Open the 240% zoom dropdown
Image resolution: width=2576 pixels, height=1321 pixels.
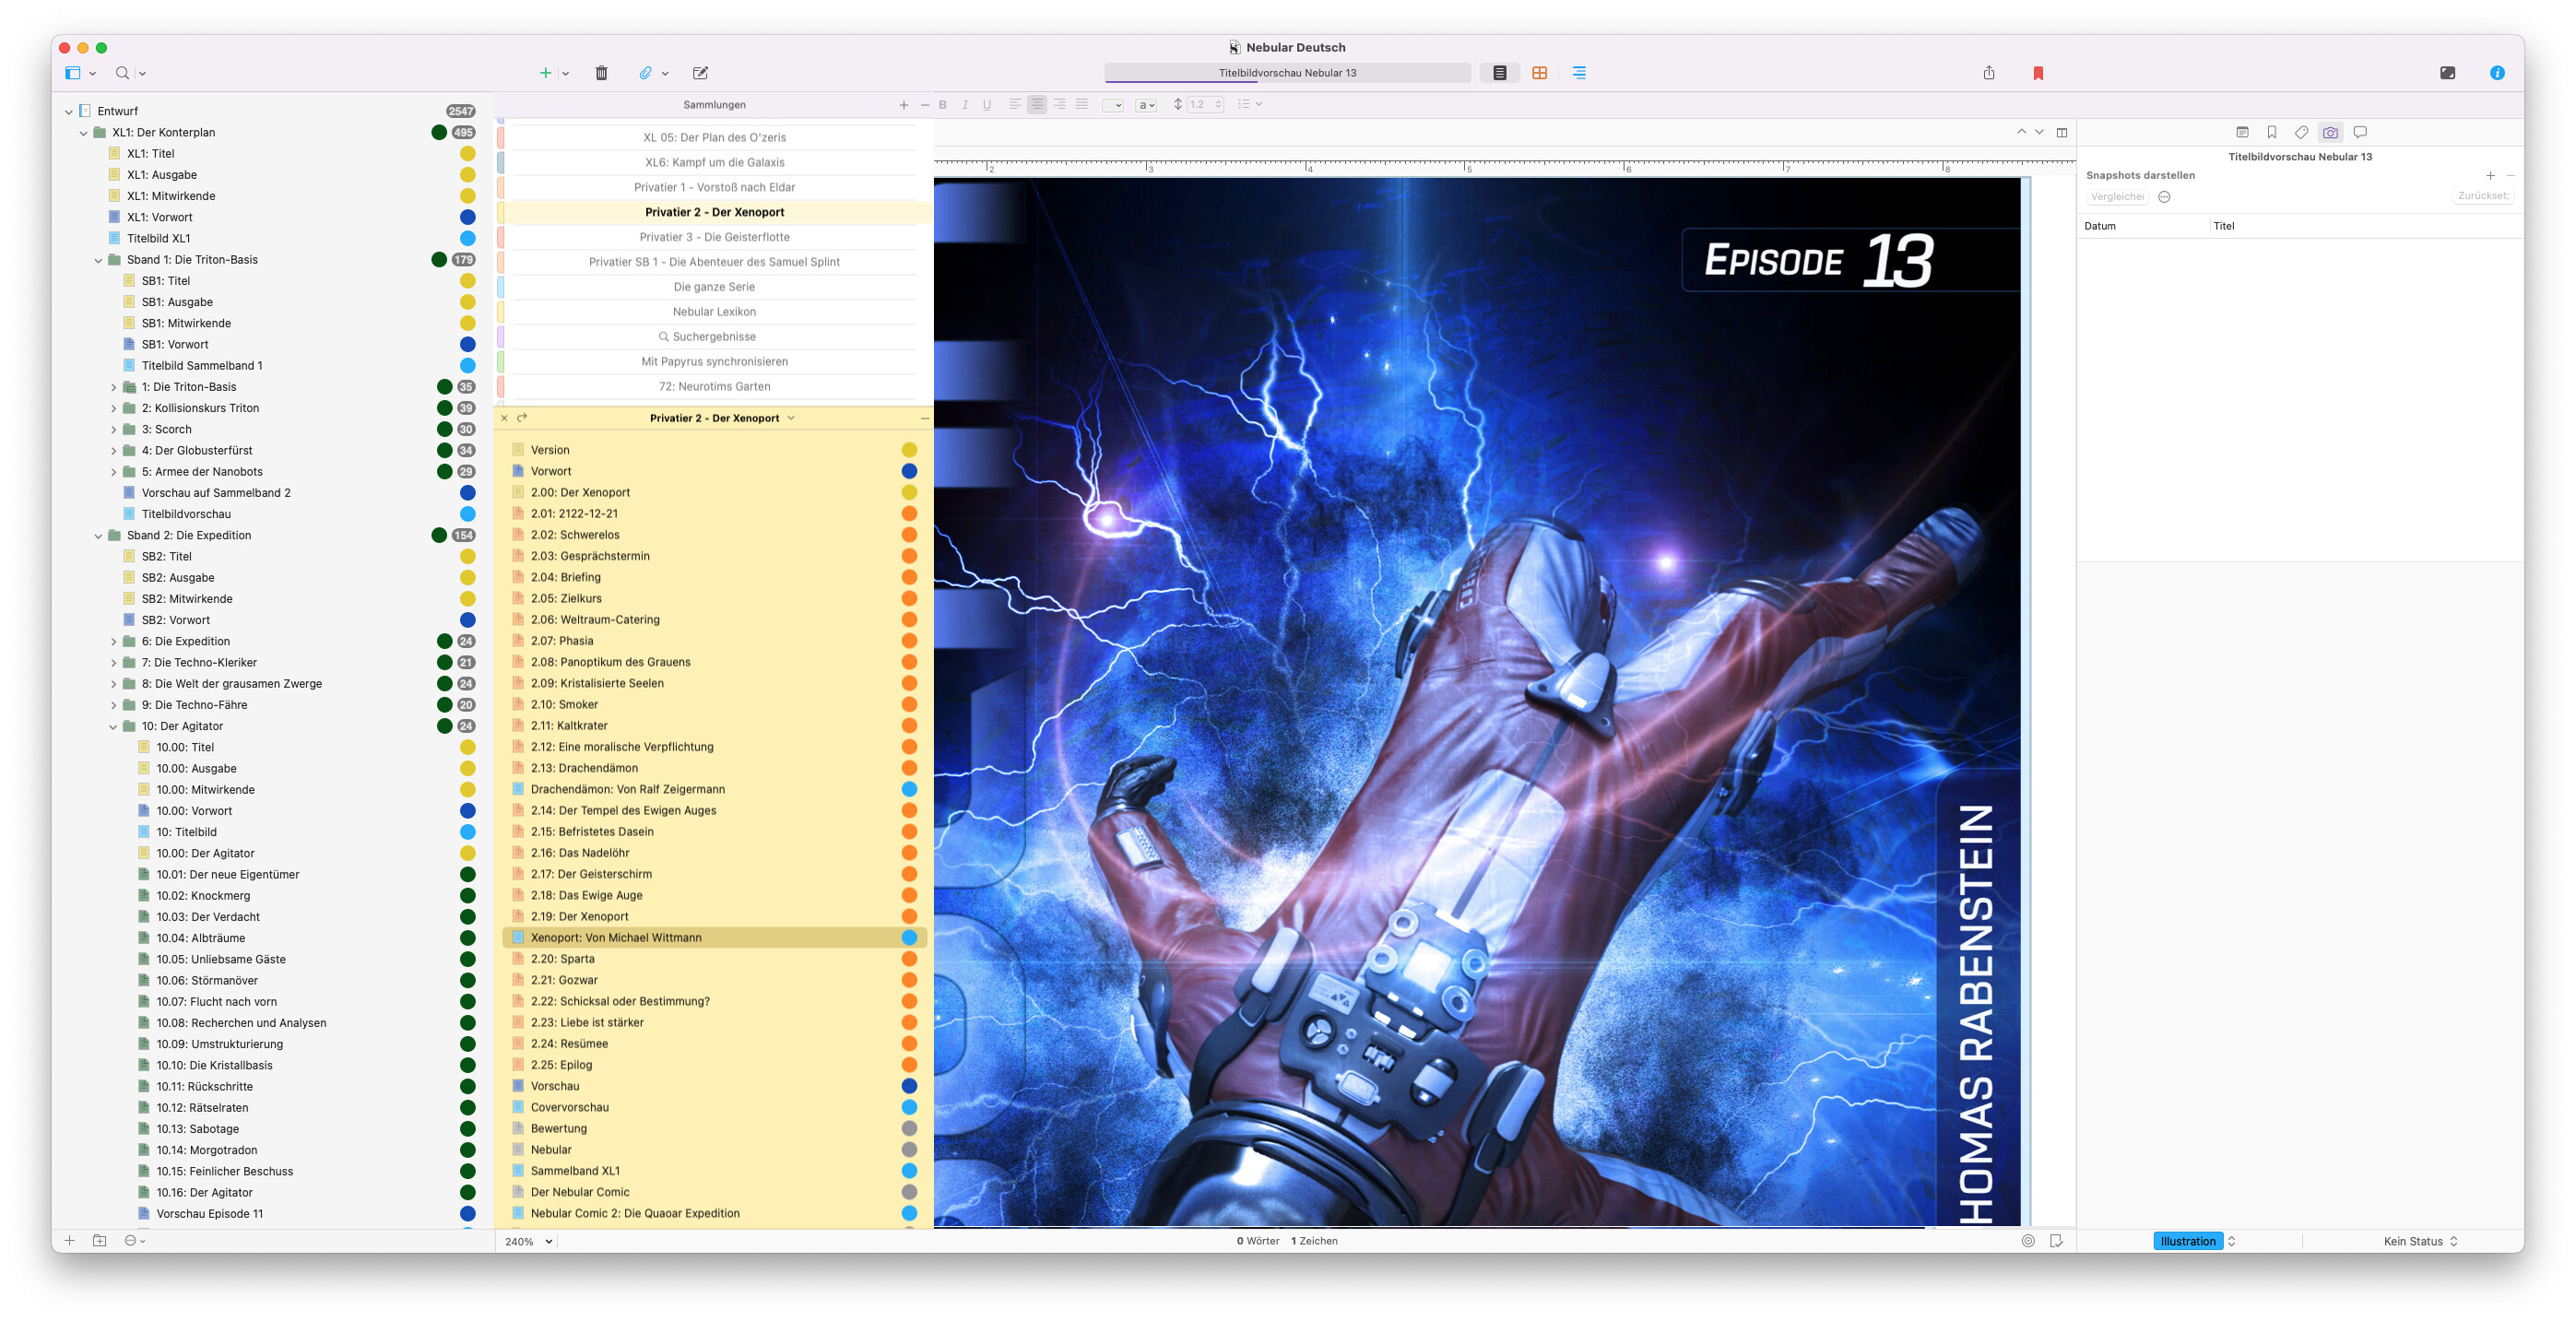[528, 1241]
